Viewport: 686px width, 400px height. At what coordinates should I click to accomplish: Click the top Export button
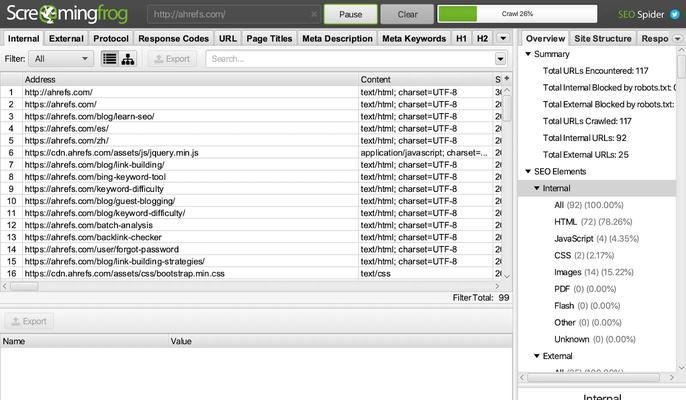tap(172, 59)
